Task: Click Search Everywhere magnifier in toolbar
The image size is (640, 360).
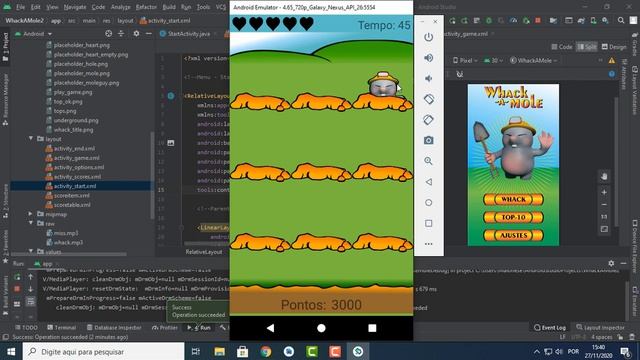Action: point(621,20)
